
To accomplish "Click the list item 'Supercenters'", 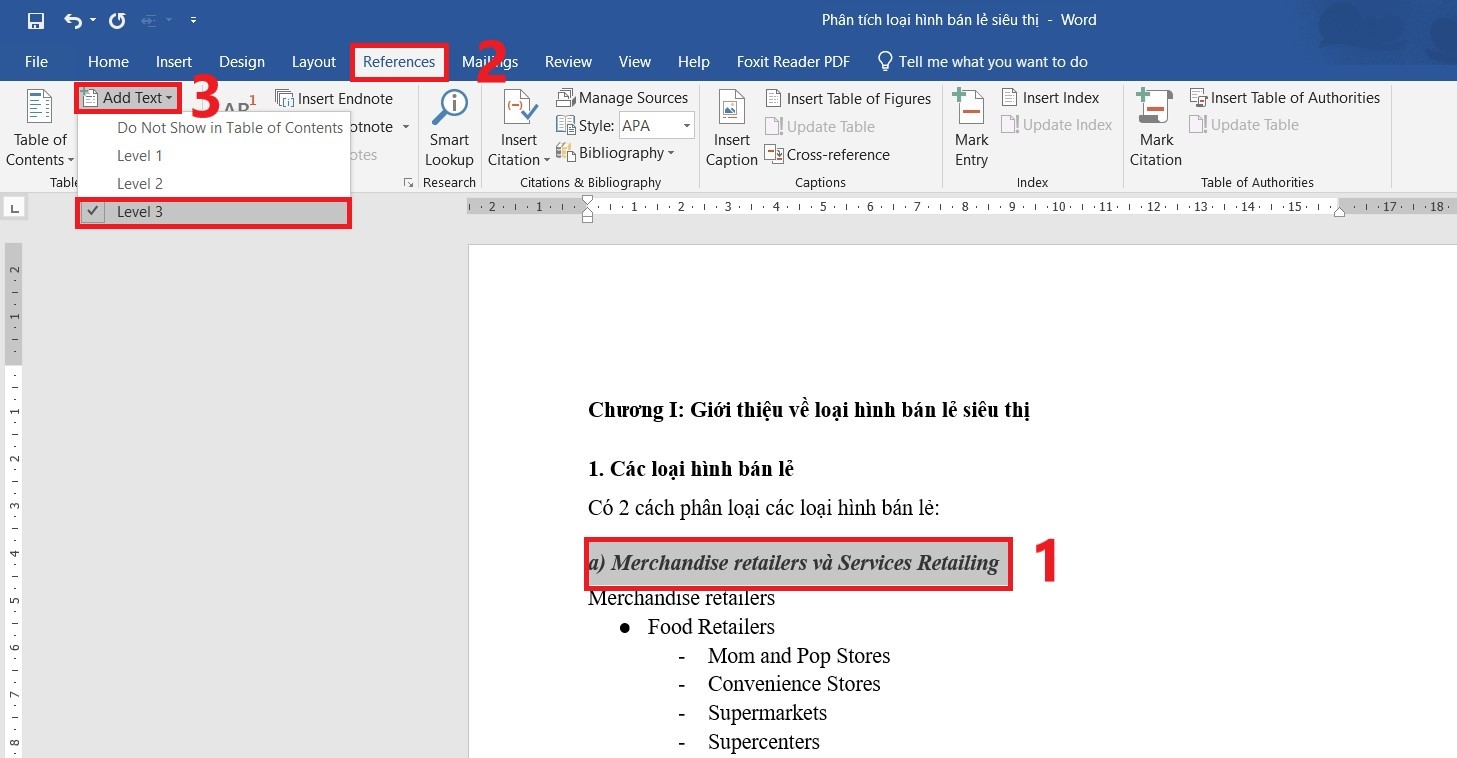I will [764, 742].
